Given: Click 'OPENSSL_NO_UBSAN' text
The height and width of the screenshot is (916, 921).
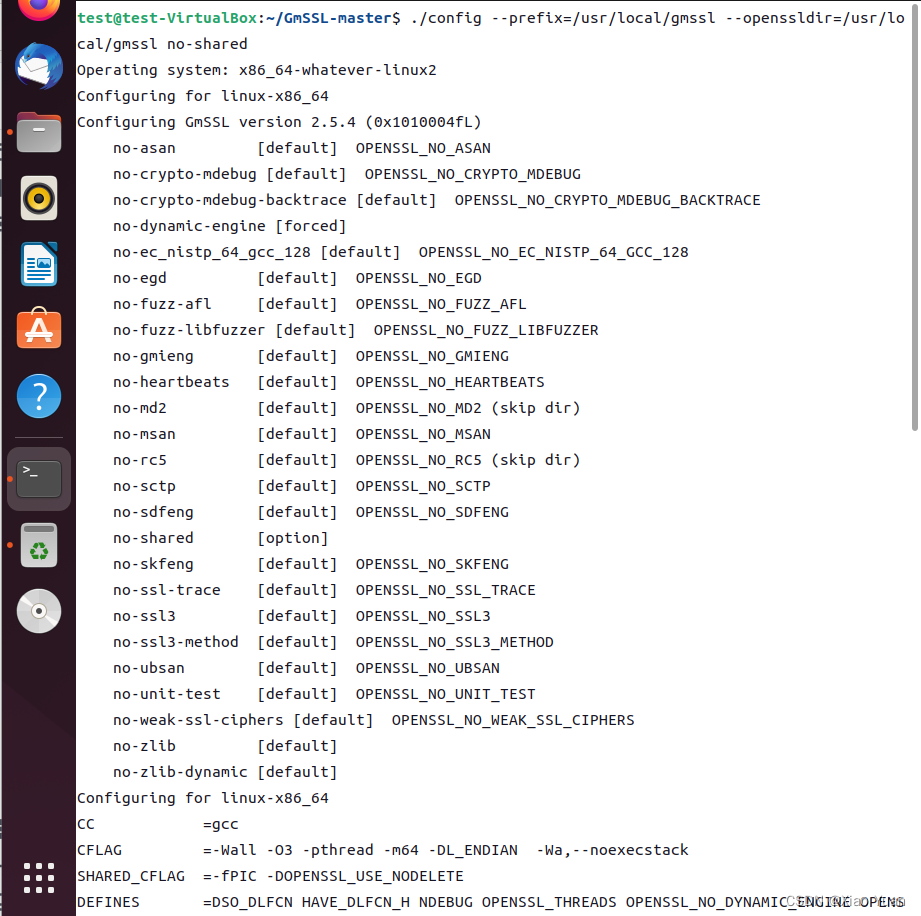Looking at the screenshot, I should [428, 668].
